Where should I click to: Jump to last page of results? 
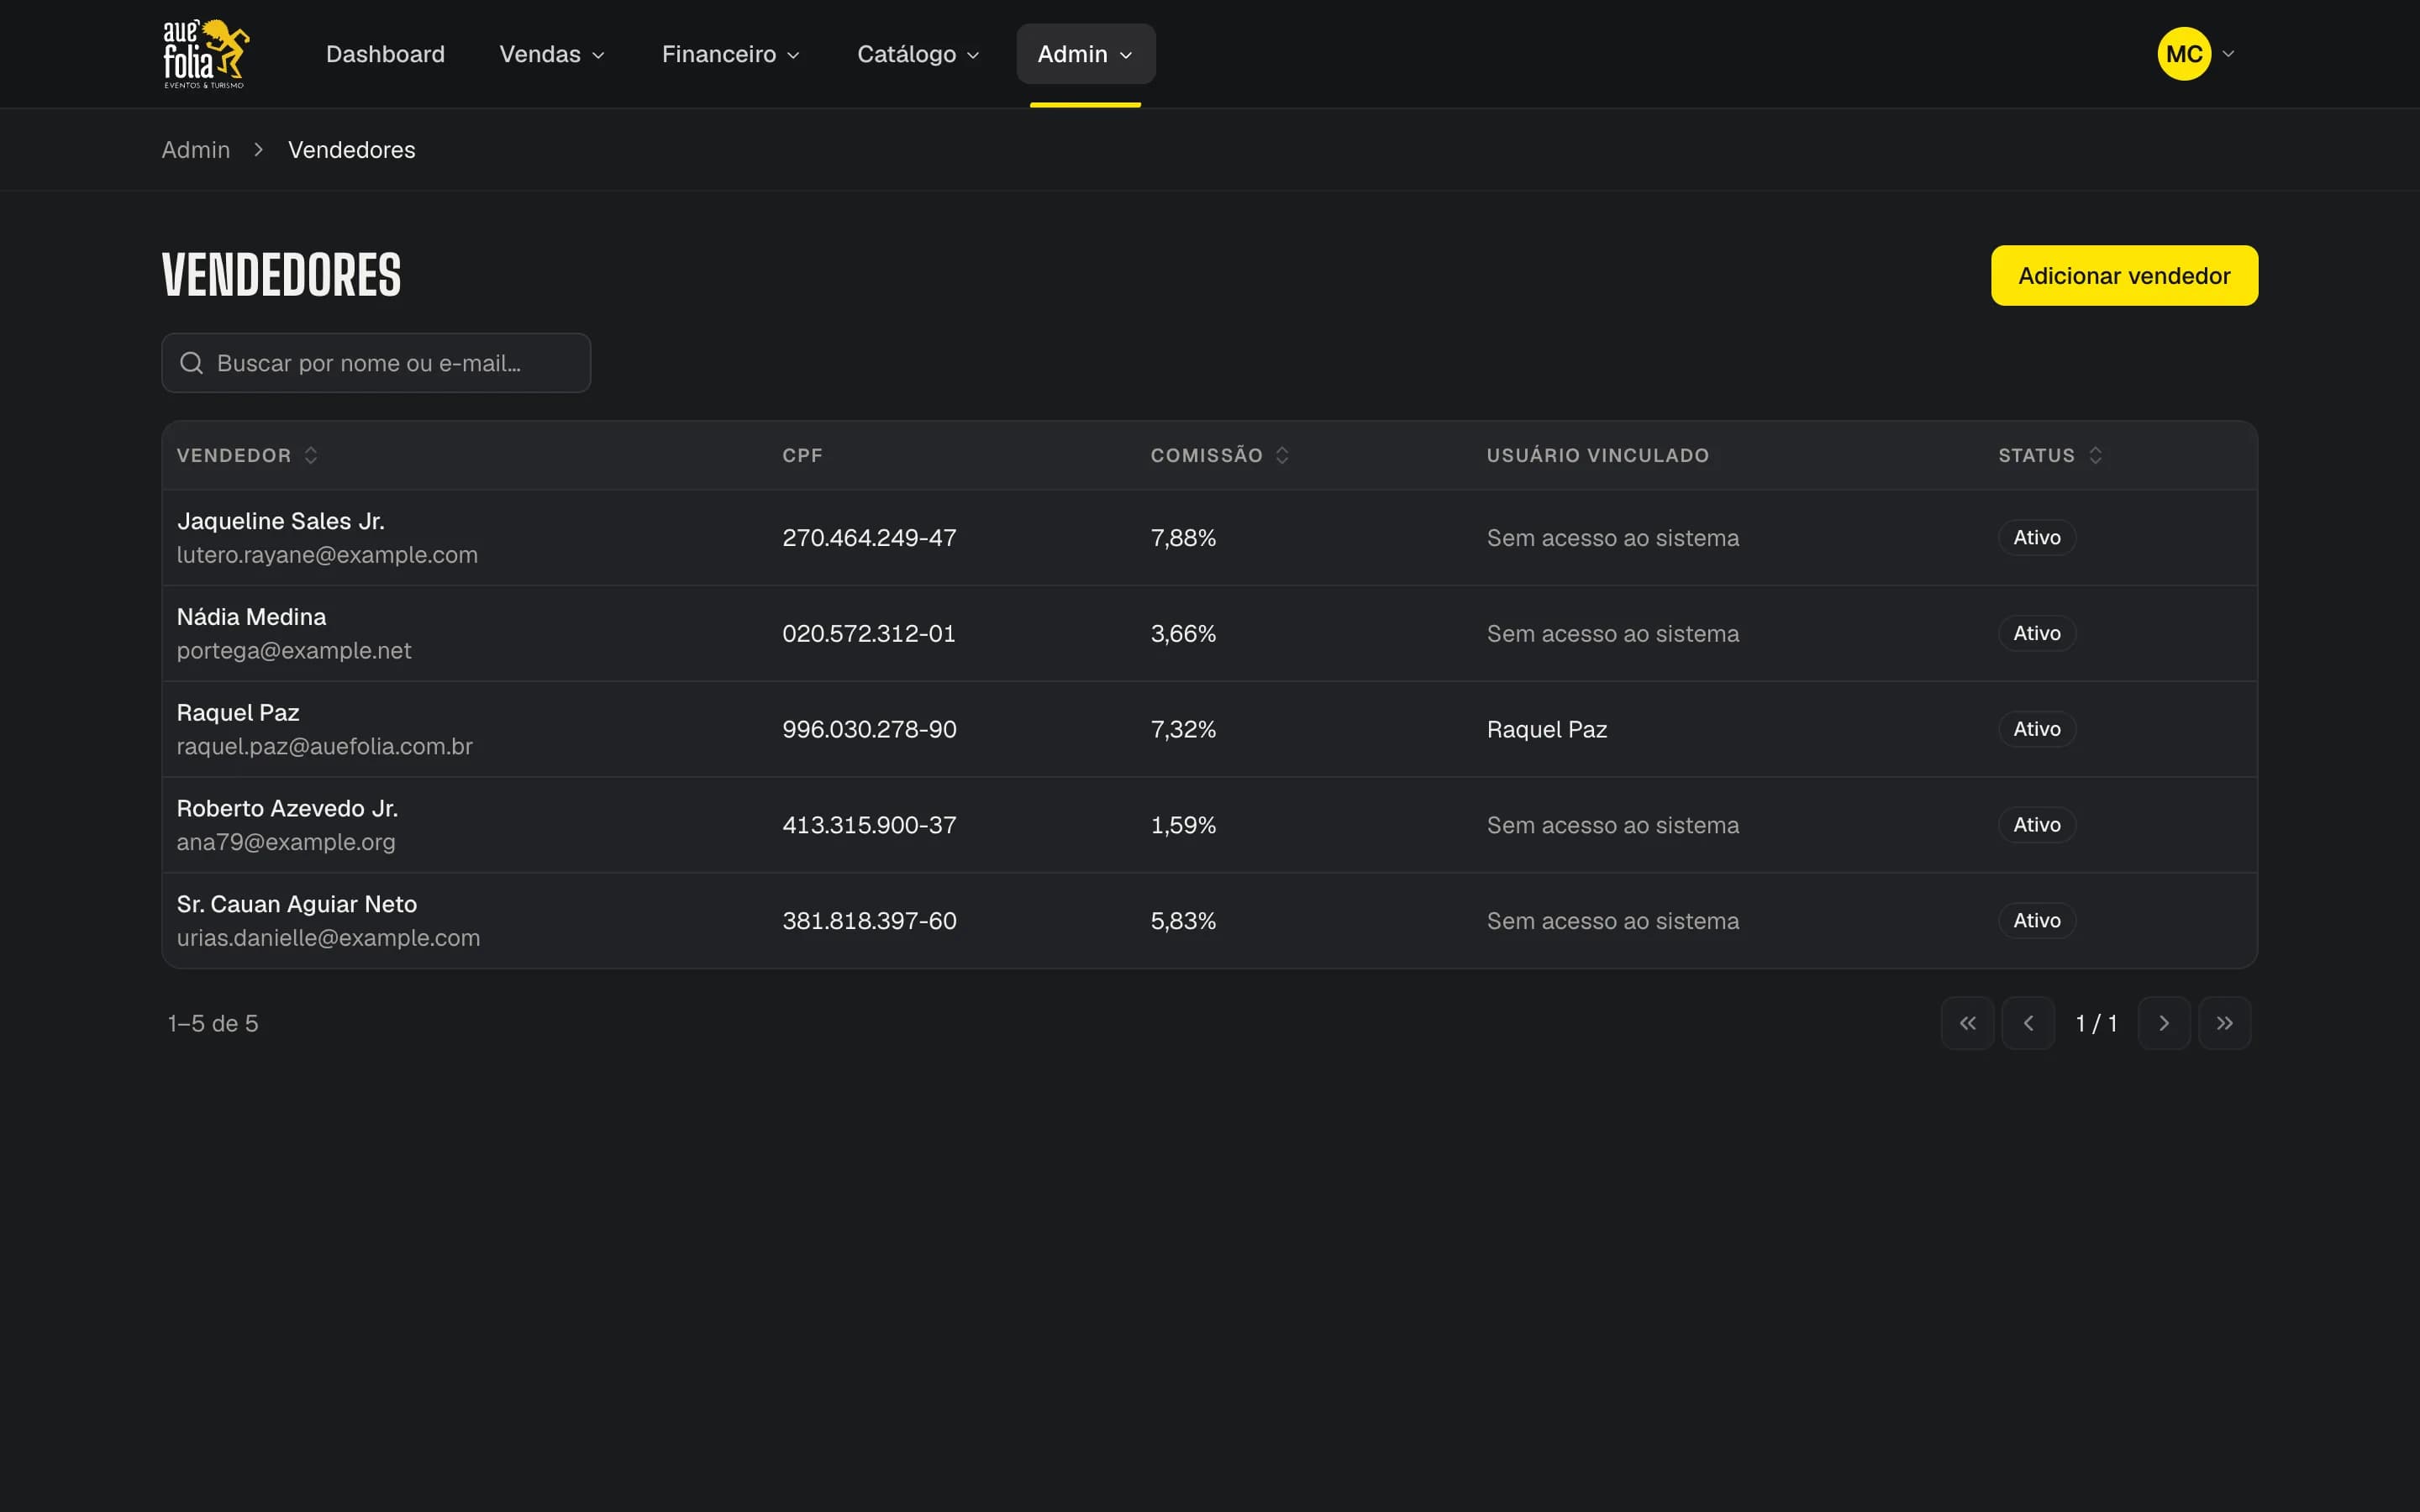coord(2225,1023)
